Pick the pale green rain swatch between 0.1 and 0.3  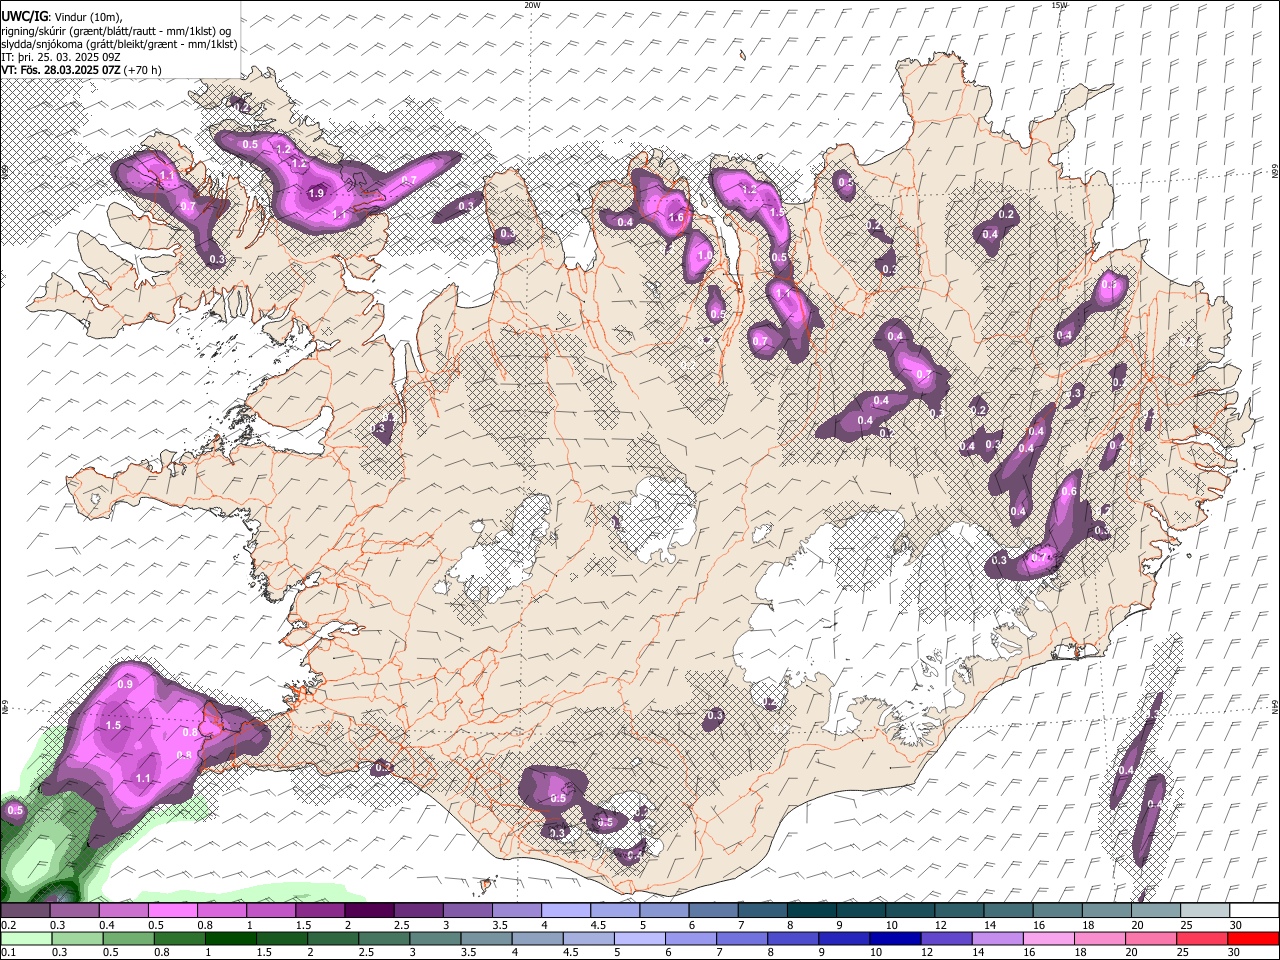tap(26, 939)
